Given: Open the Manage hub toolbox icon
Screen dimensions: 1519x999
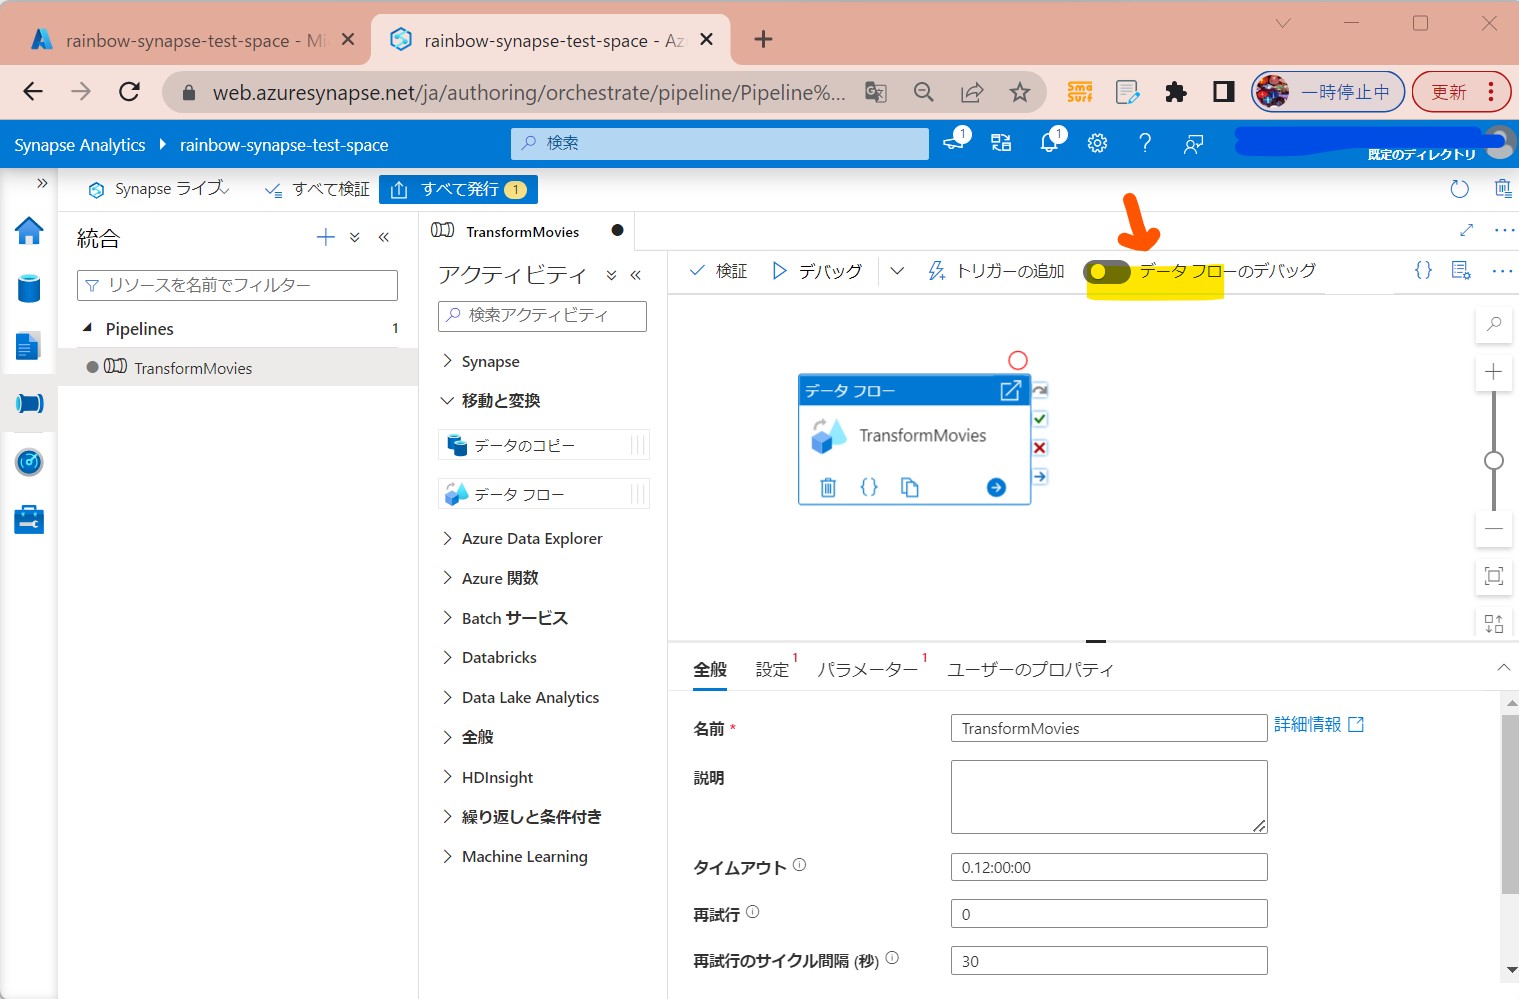Looking at the screenshot, I should pyautogui.click(x=29, y=519).
